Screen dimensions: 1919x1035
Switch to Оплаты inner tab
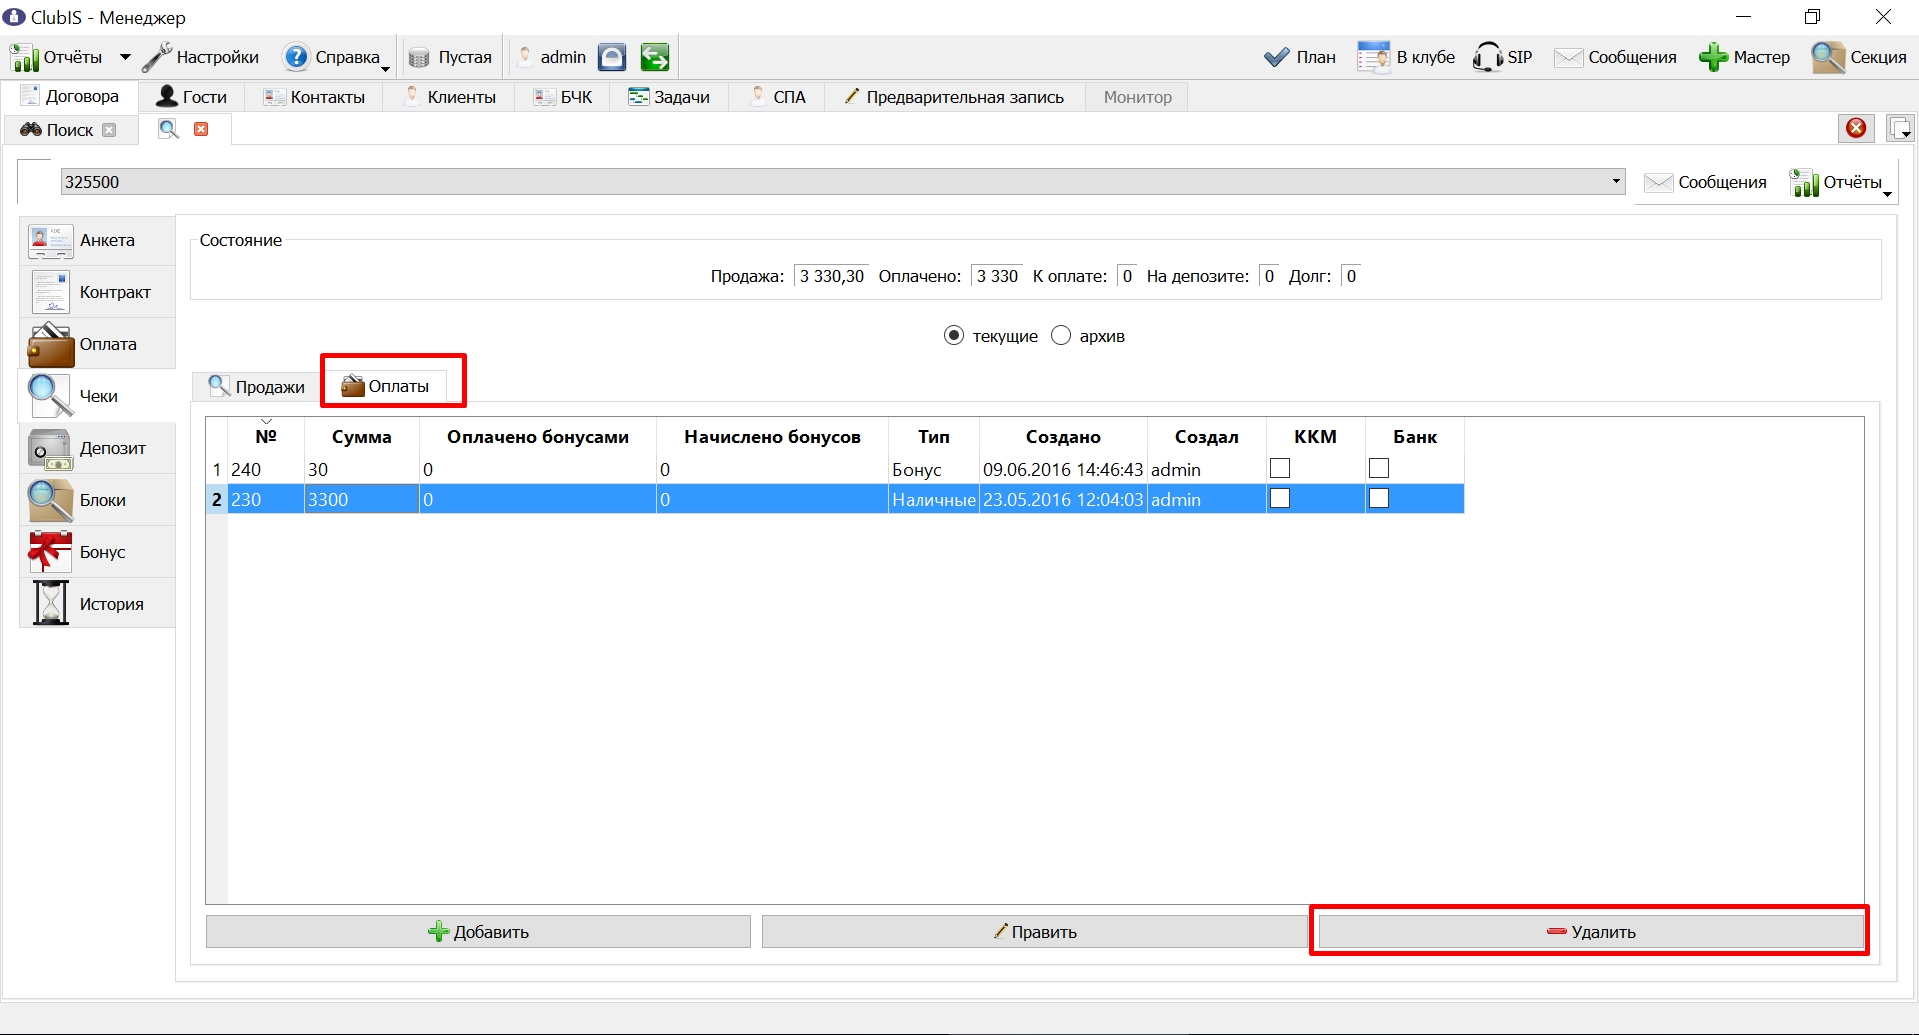[x=386, y=386]
